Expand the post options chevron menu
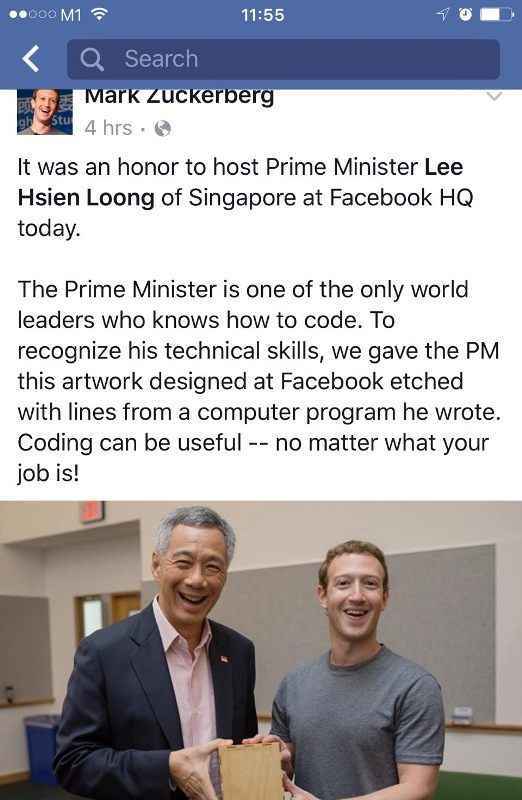 [x=494, y=96]
